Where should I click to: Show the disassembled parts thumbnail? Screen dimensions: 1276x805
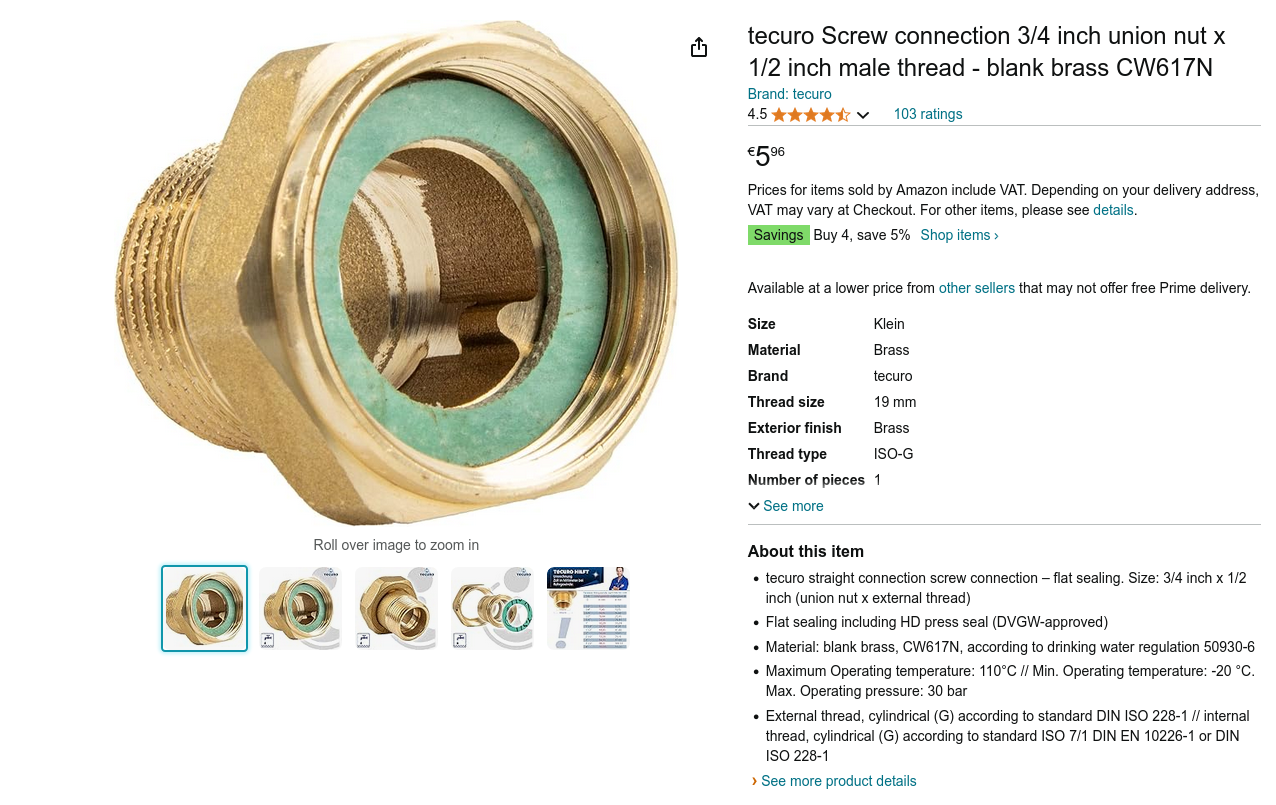[x=492, y=608]
